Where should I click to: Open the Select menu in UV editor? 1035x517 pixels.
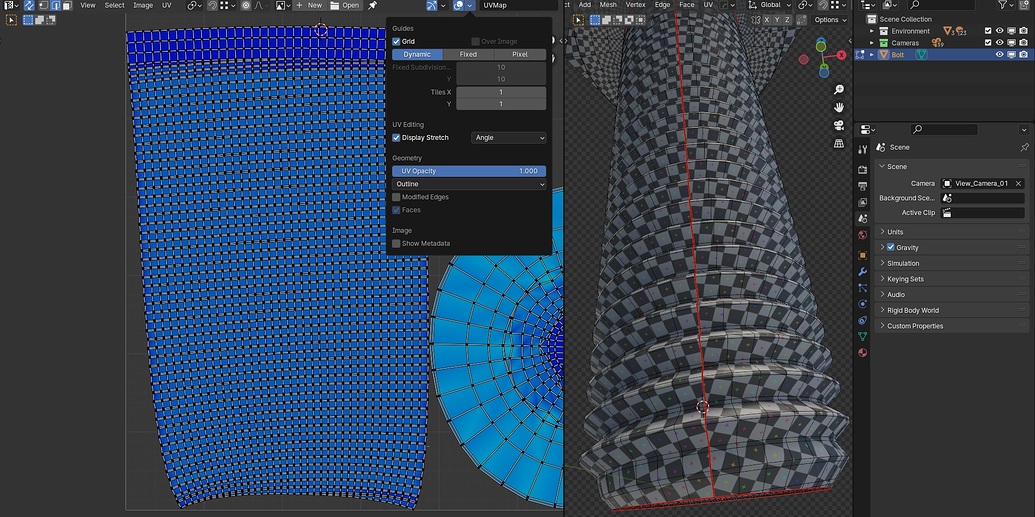click(114, 5)
